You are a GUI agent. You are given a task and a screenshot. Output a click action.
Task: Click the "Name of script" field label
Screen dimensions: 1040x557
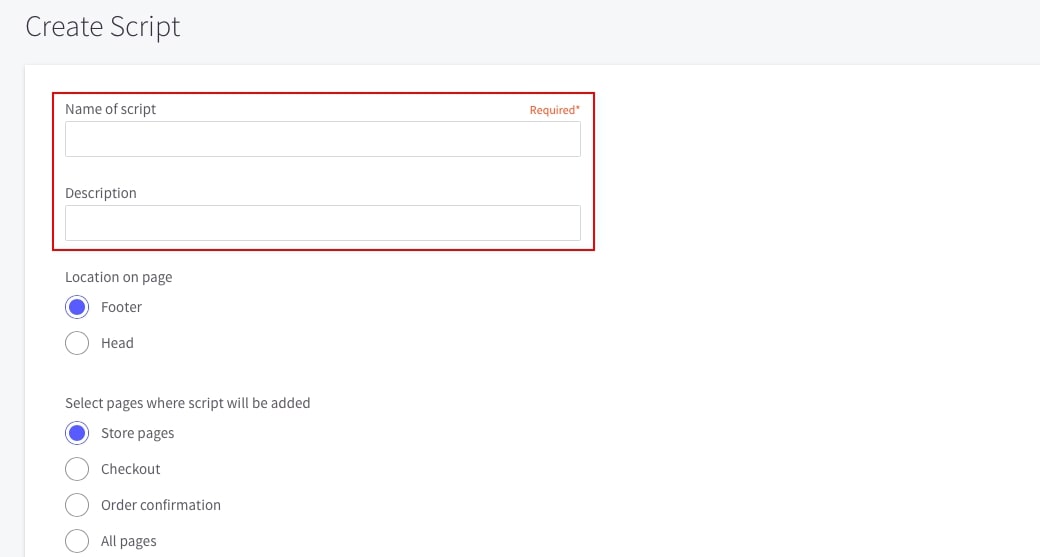tap(110, 109)
